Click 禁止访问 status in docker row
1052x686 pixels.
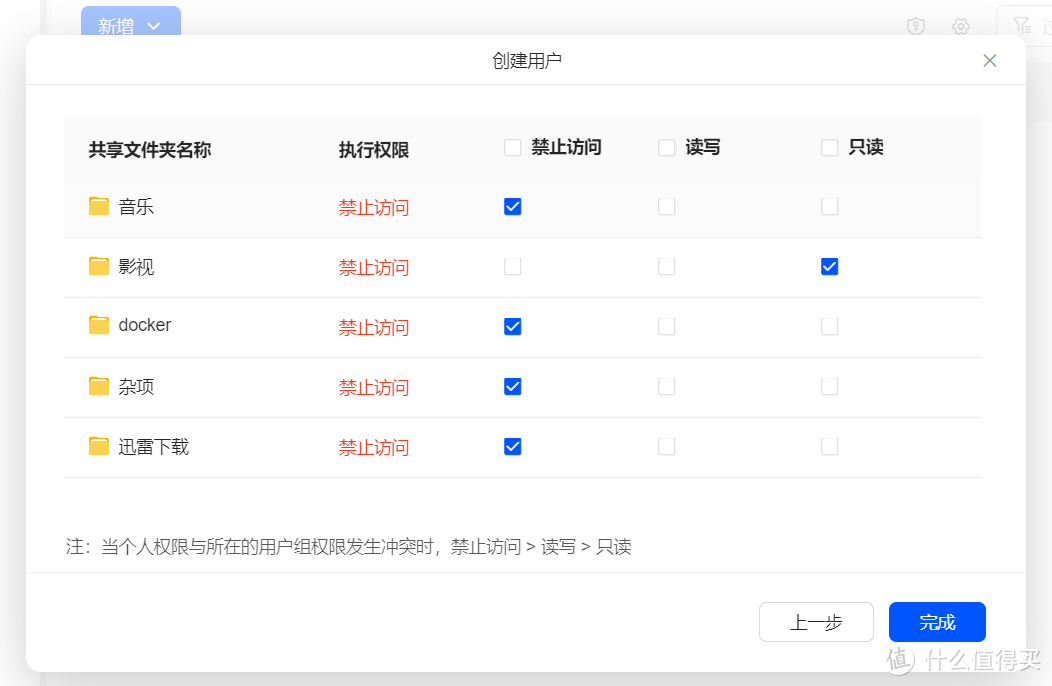374,328
